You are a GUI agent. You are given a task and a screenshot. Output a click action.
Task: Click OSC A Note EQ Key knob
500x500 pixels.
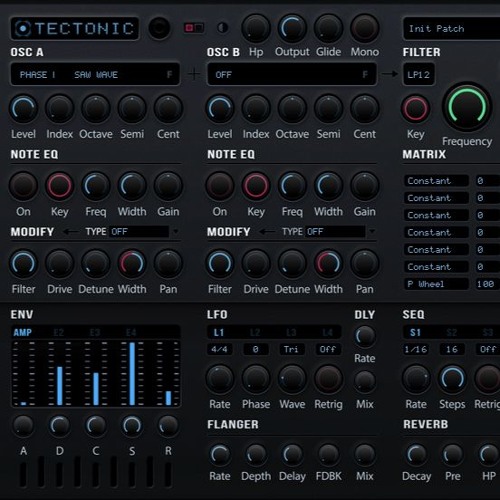[59, 186]
